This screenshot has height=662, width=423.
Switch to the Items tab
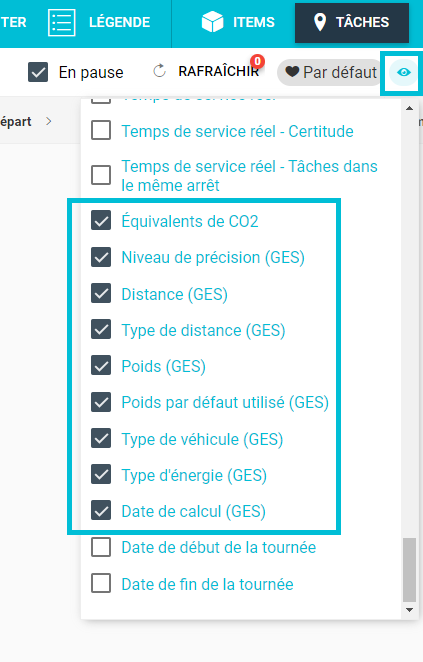239,22
